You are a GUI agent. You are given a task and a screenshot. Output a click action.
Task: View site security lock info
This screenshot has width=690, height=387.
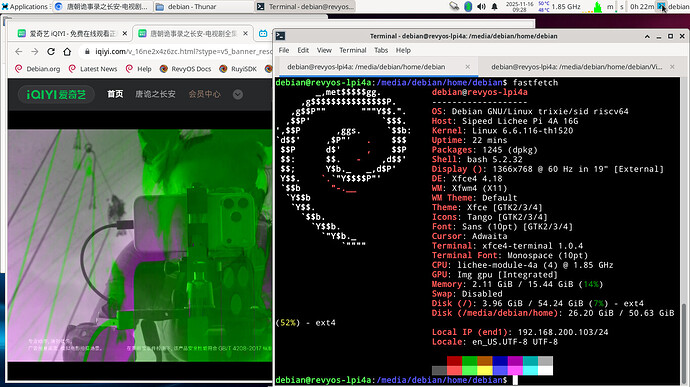pos(87,52)
